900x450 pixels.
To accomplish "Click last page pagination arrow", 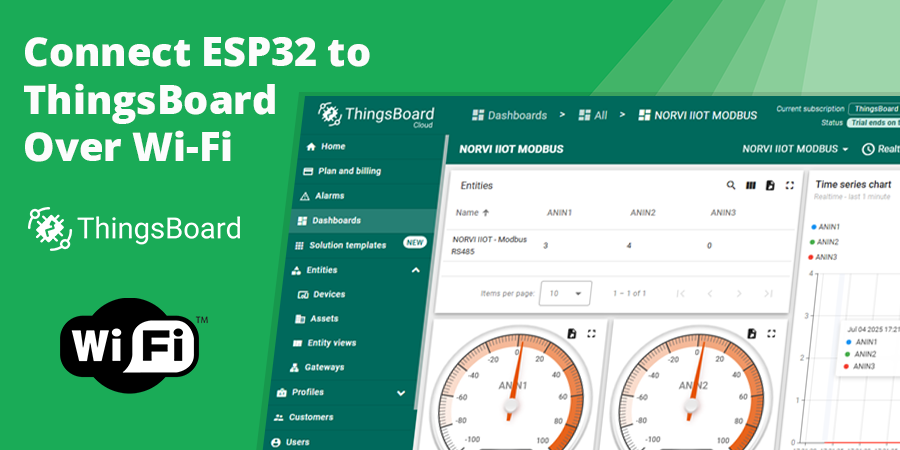I will (x=768, y=294).
